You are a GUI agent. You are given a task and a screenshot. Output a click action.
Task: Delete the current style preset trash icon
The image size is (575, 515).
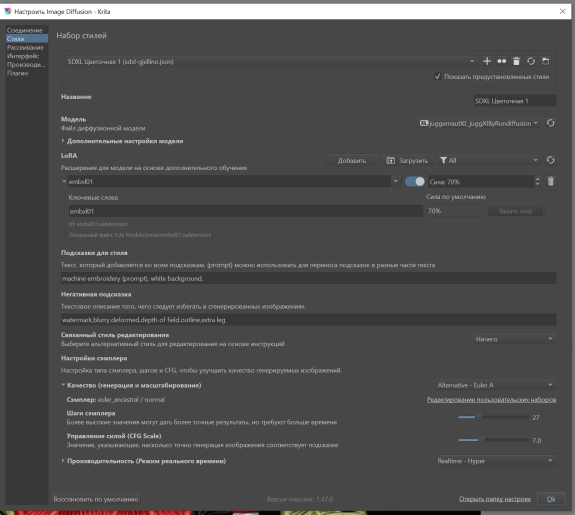[x=516, y=61]
